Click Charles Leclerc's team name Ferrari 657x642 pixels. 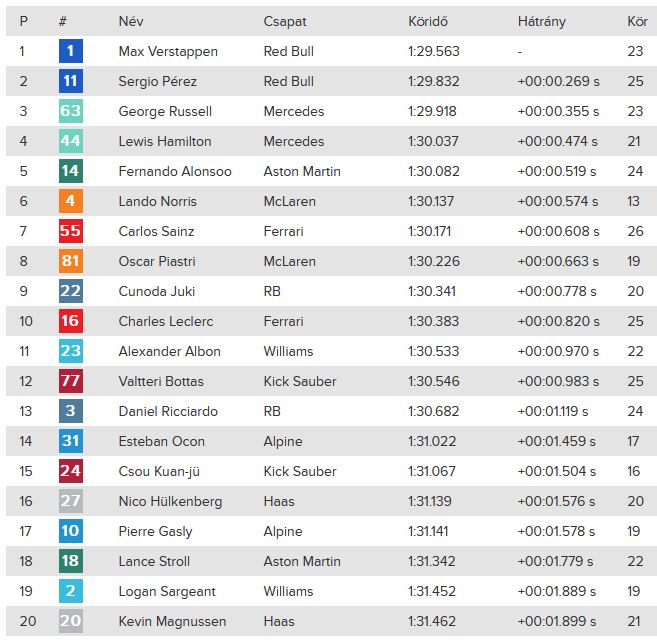(x=283, y=321)
